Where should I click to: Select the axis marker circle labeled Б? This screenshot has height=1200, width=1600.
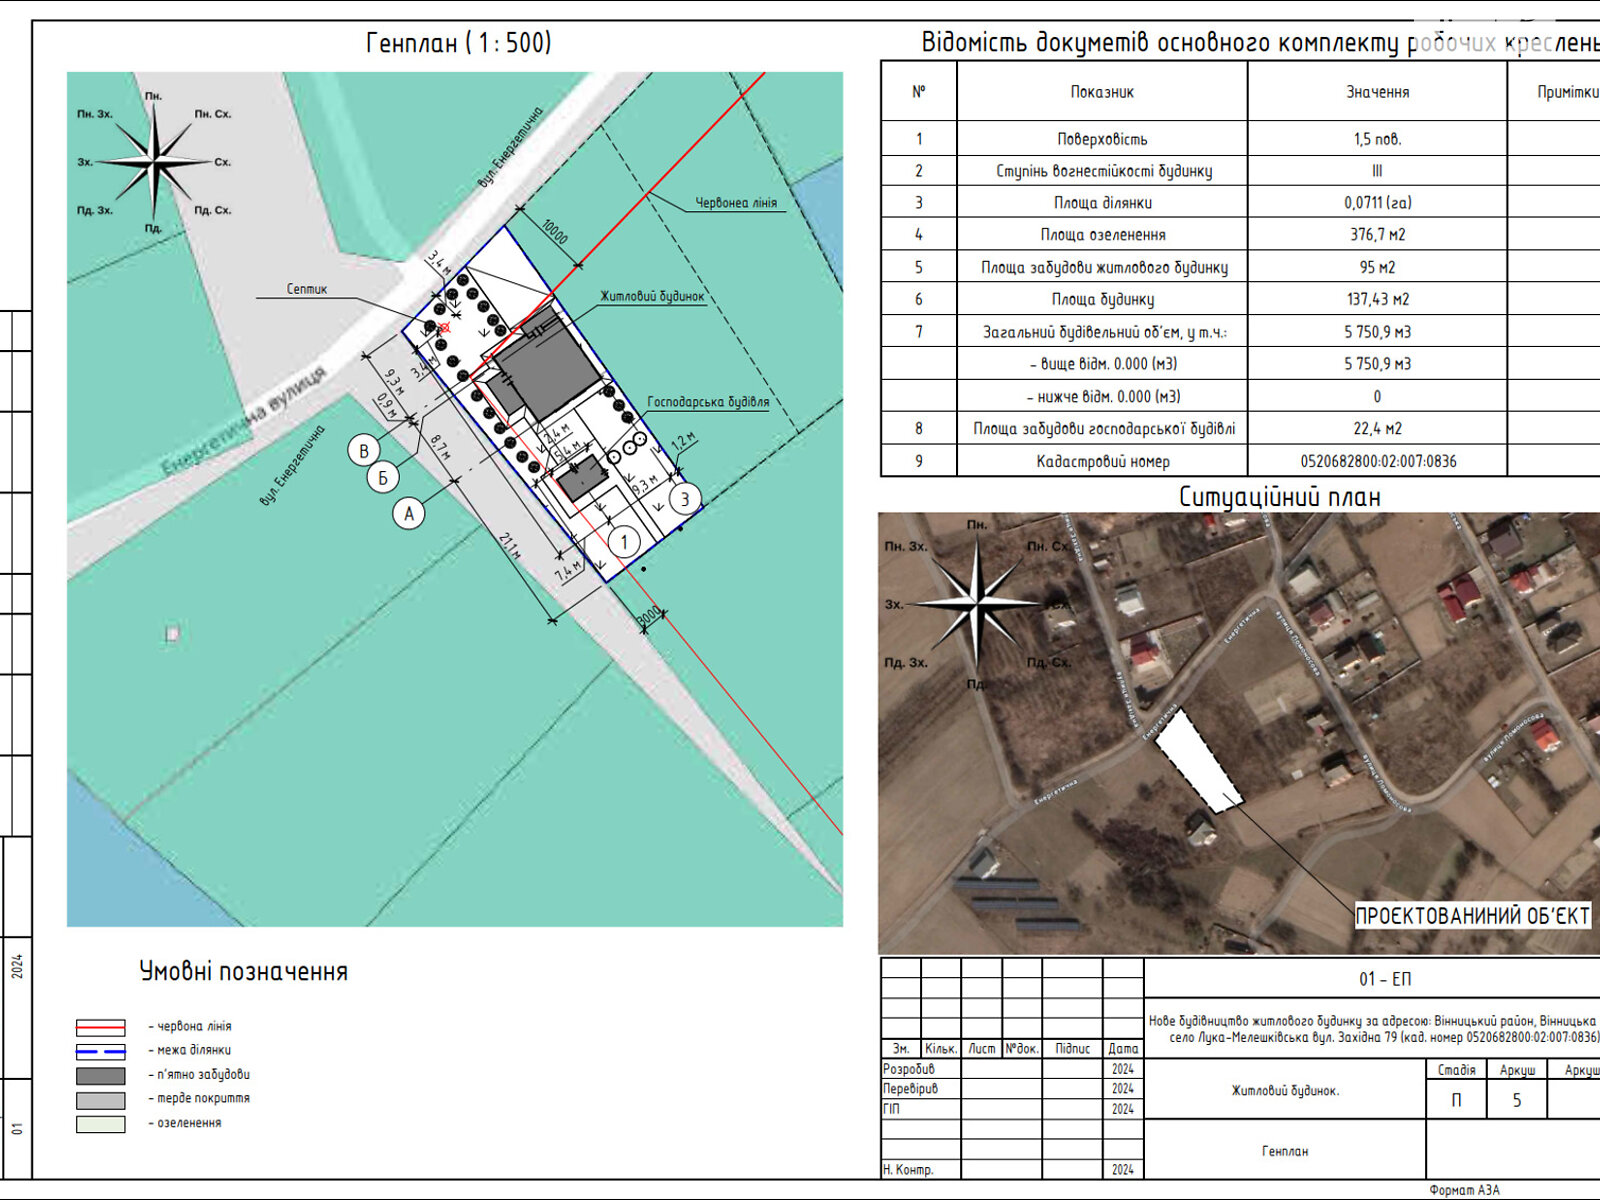click(x=383, y=477)
